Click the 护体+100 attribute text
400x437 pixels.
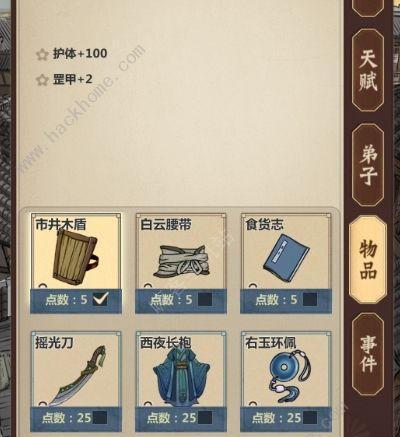point(80,54)
